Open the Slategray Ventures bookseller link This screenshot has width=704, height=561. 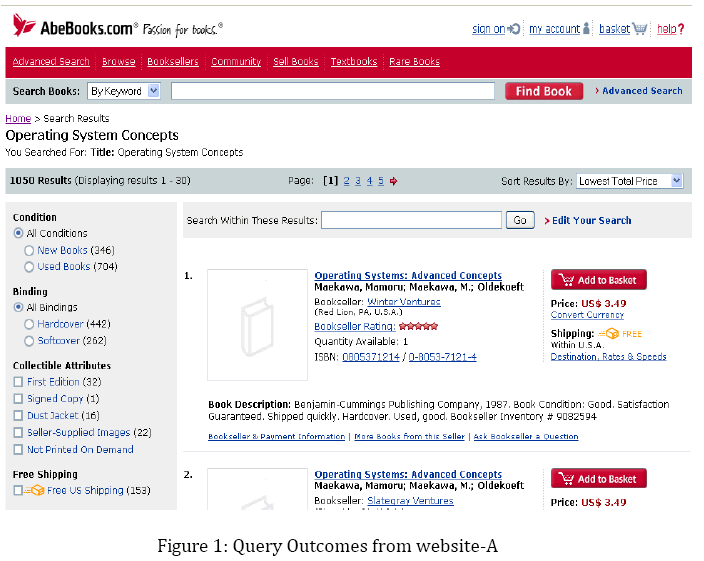click(x=410, y=500)
